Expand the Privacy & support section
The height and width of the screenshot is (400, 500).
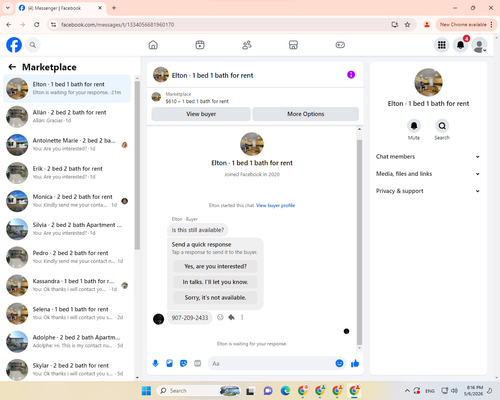click(x=428, y=191)
